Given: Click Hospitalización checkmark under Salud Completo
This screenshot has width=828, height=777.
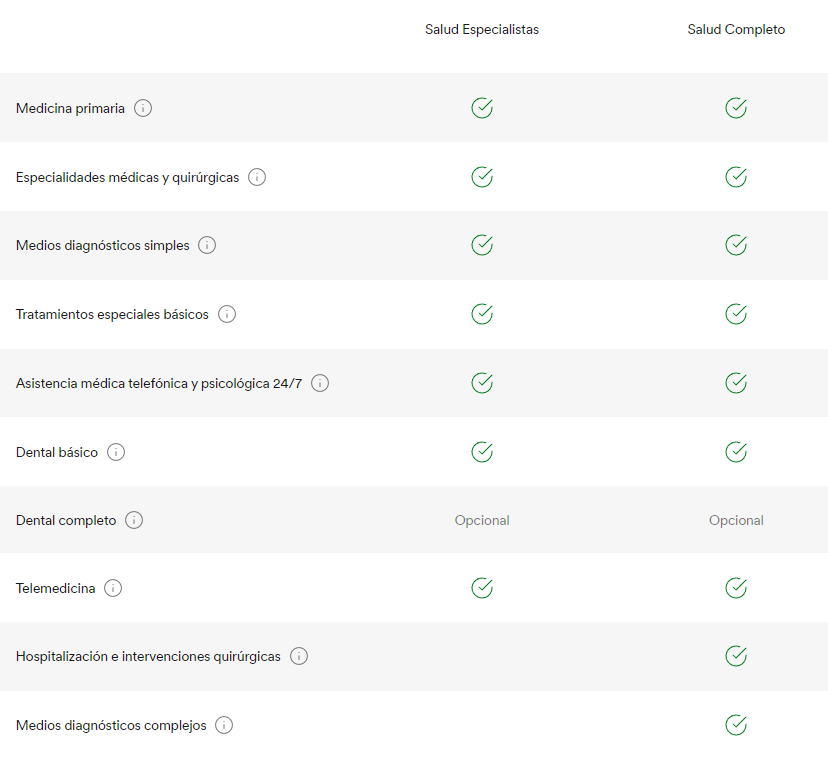Looking at the screenshot, I should point(736,656).
